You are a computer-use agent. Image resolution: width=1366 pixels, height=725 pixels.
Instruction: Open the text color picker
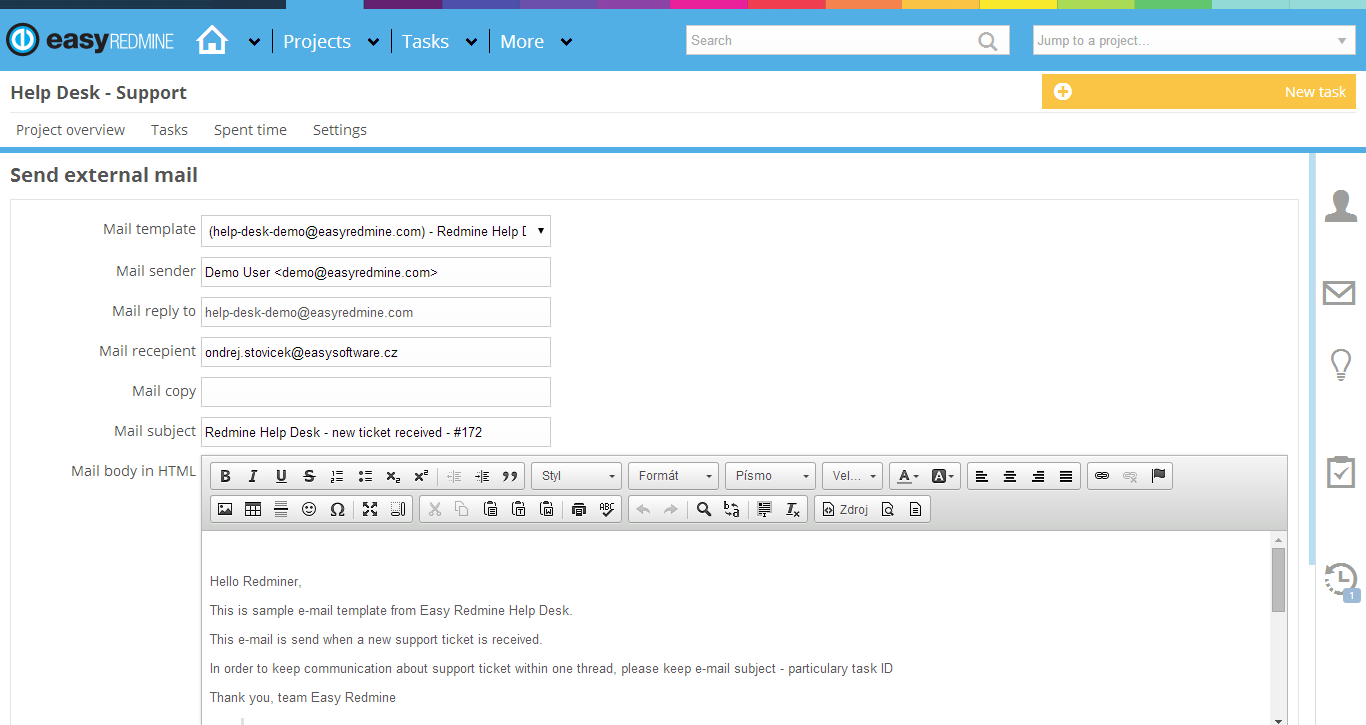pos(908,476)
